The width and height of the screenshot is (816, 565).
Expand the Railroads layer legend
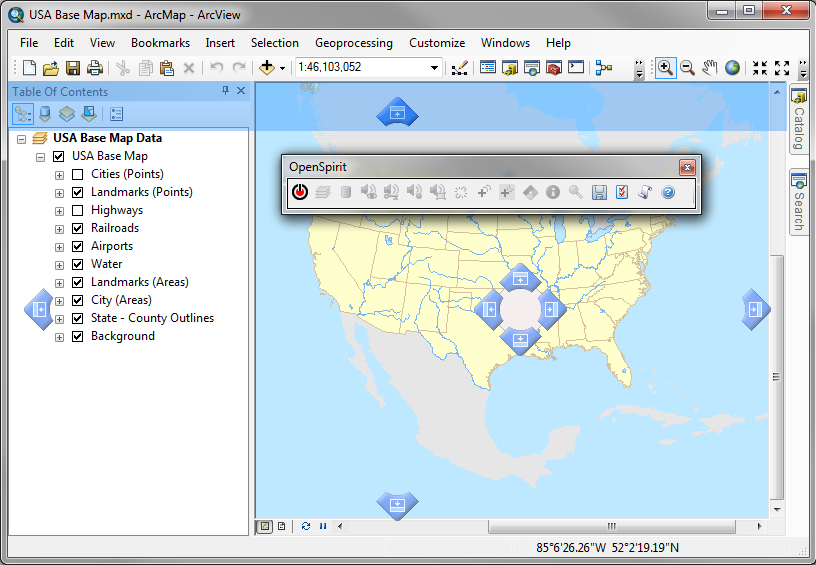click(59, 229)
